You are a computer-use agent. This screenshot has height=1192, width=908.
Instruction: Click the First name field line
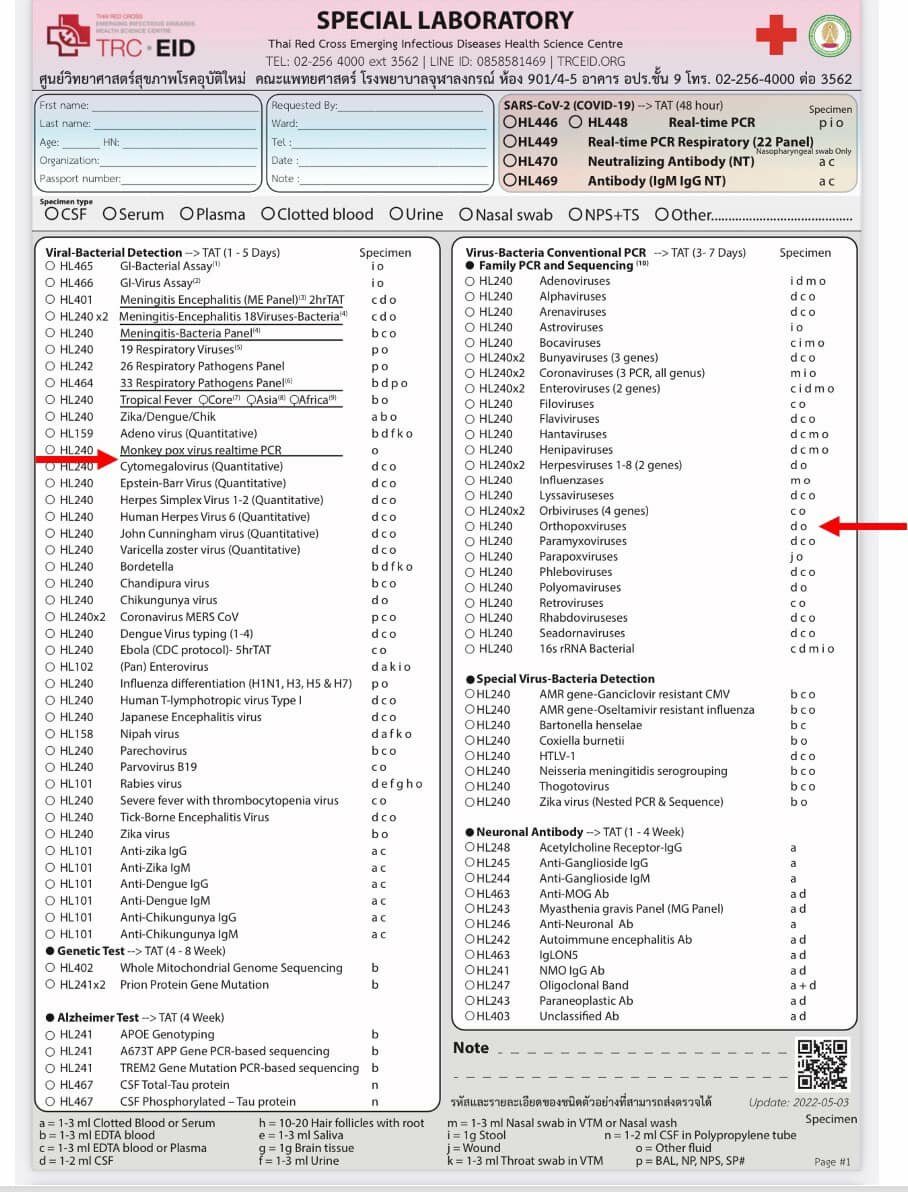point(176,106)
